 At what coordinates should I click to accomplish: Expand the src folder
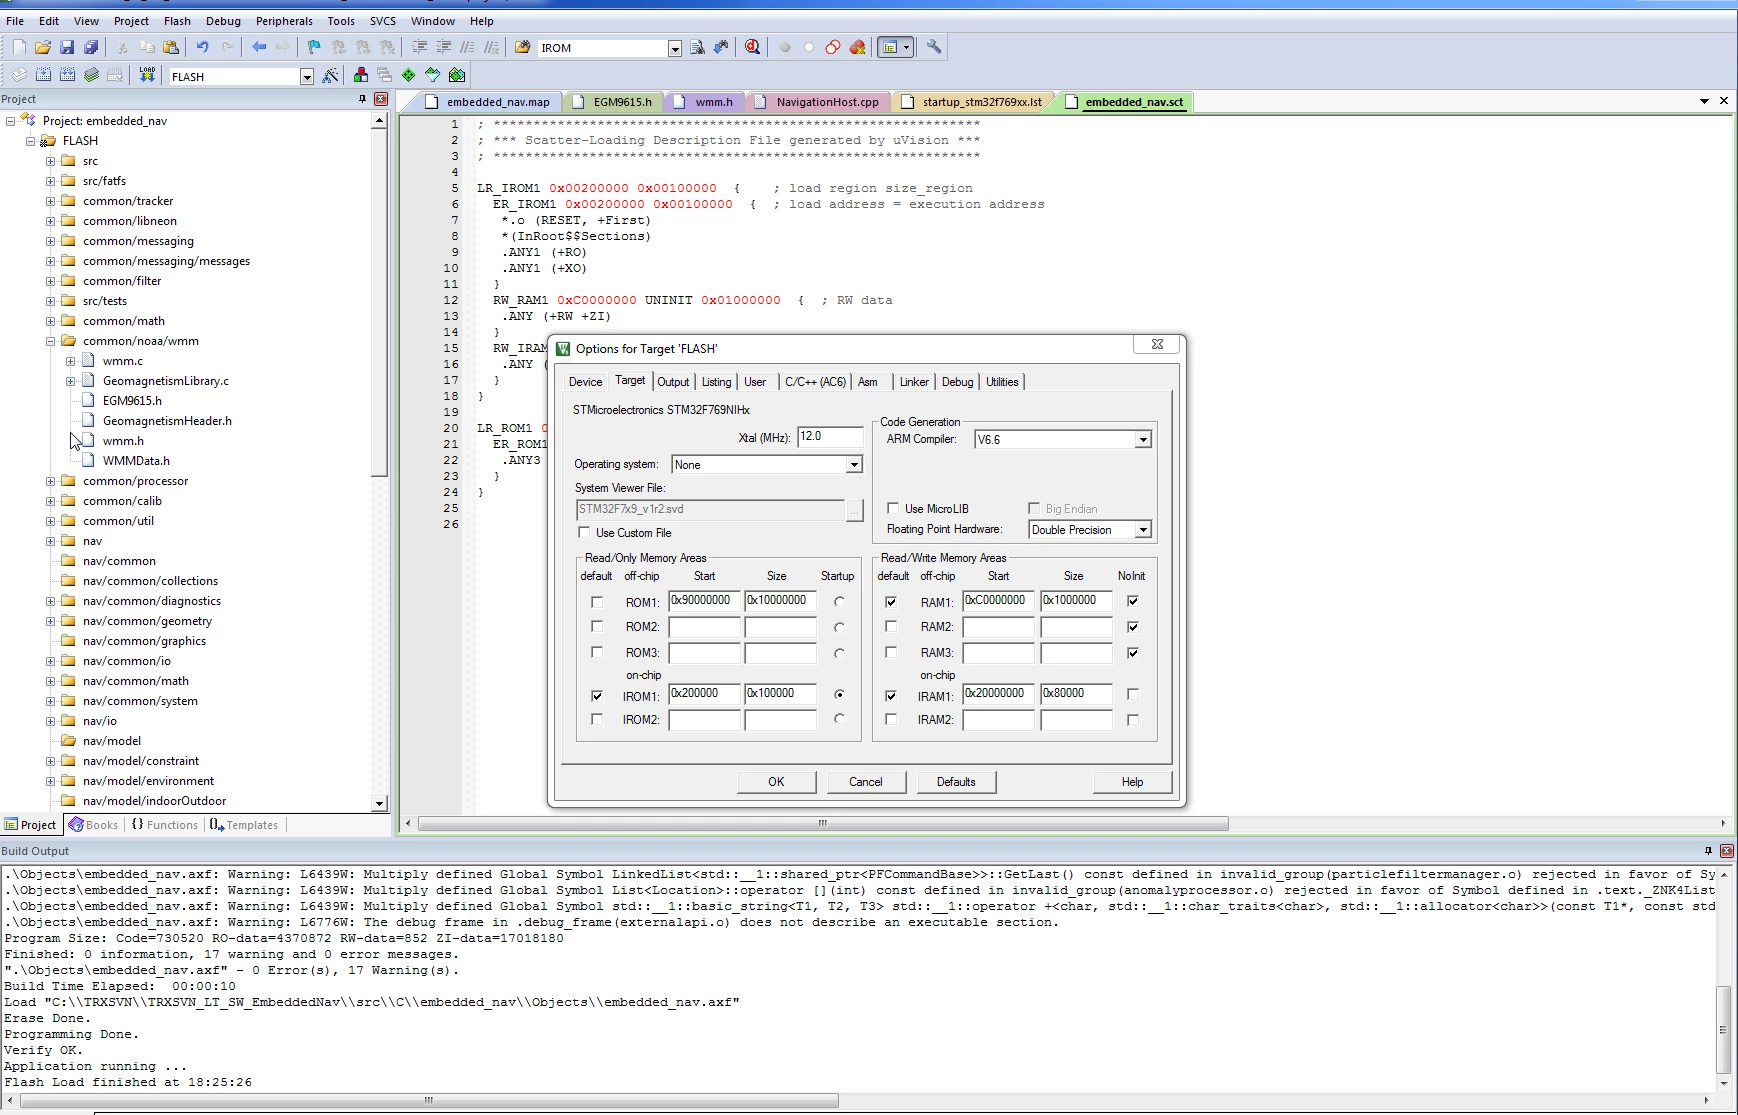(x=50, y=161)
